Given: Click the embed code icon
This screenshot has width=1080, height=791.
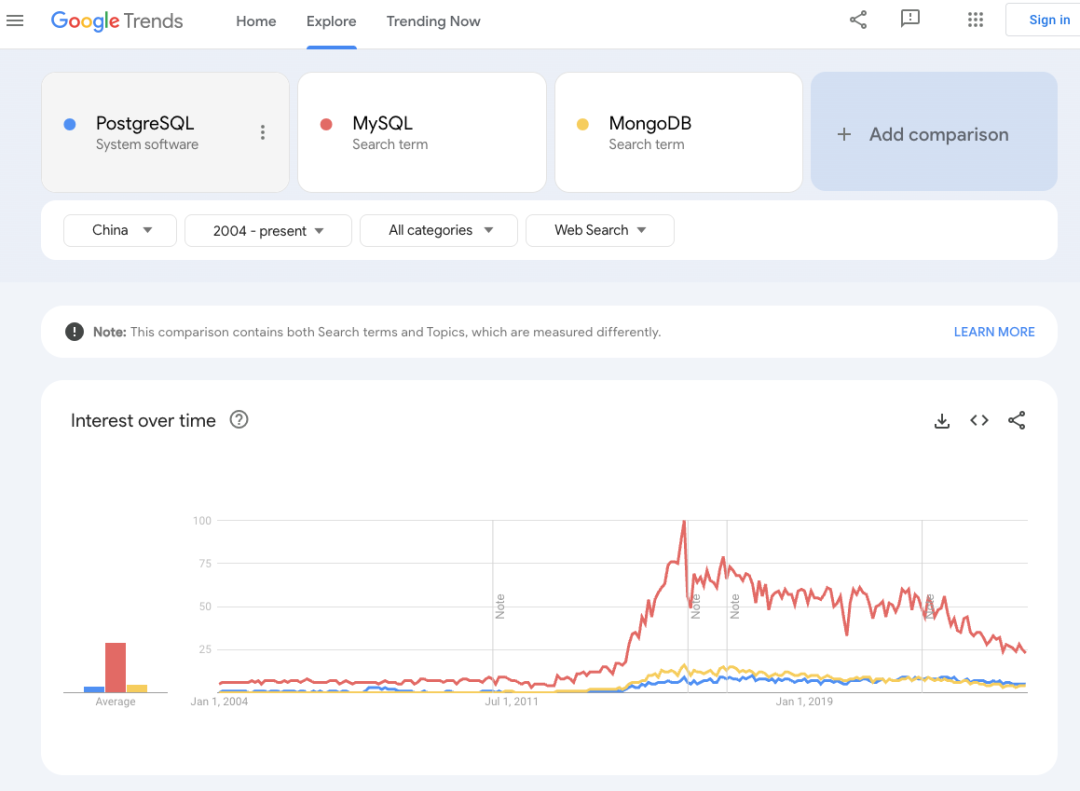Looking at the screenshot, I should pos(979,421).
